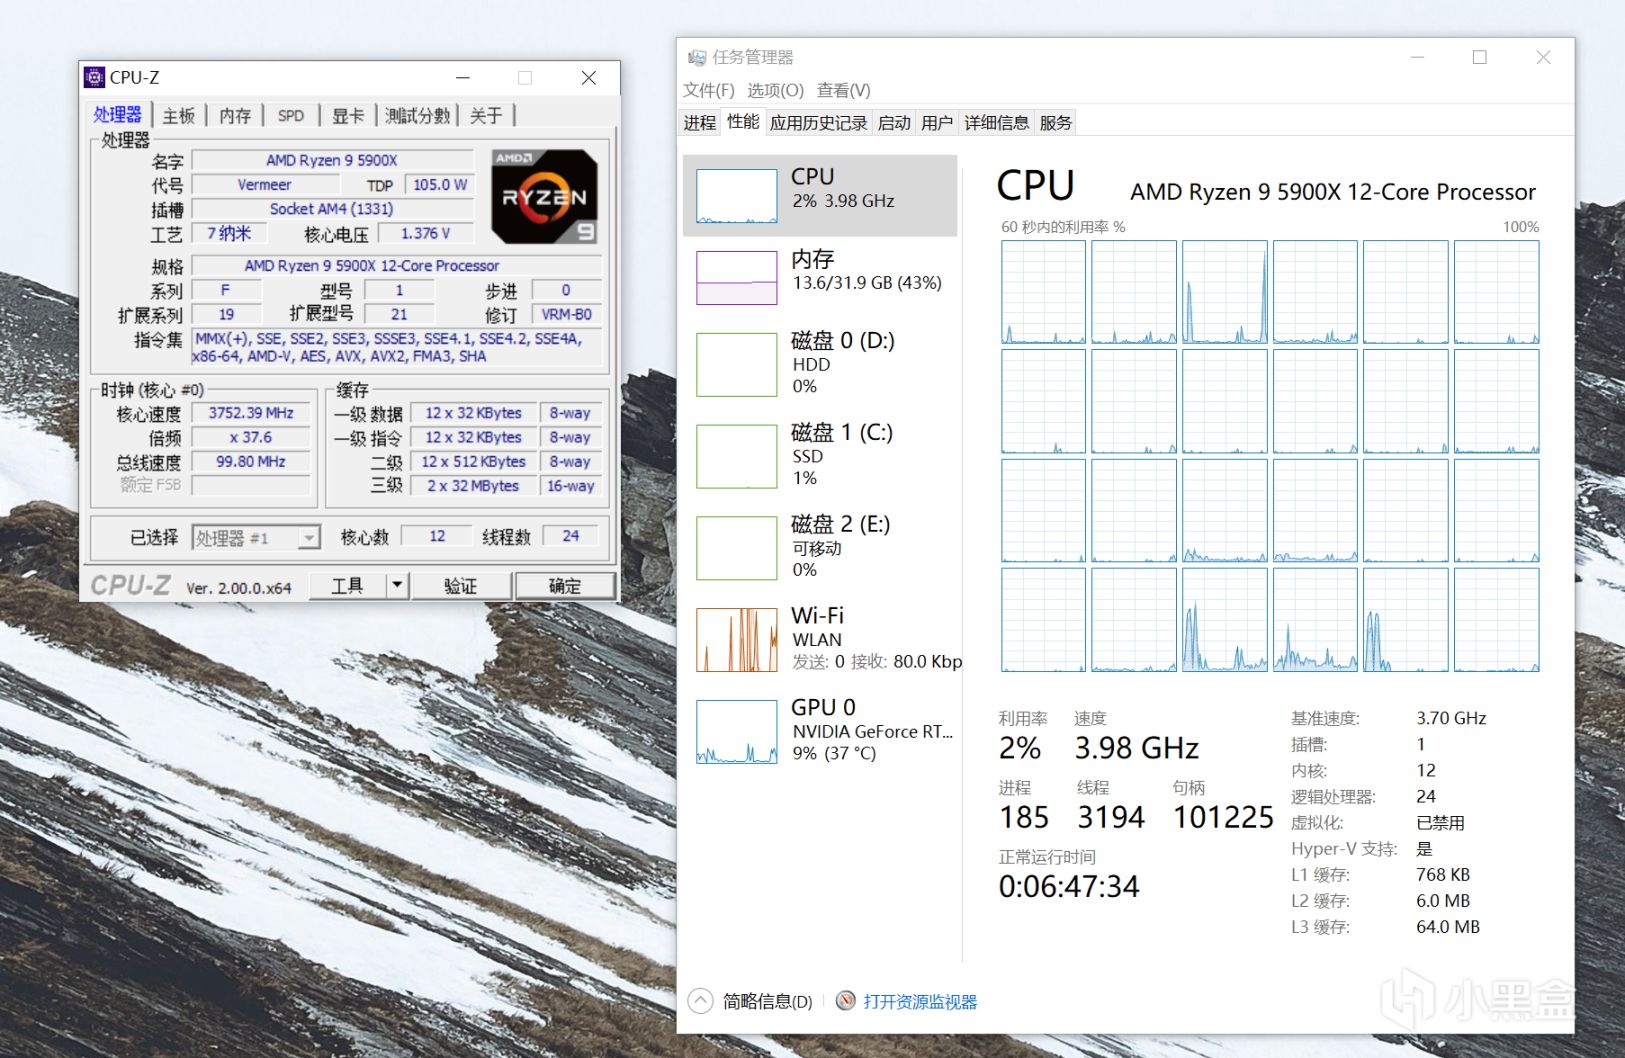
Task: Click the thread count value 24 in CPU-Z
Action: point(571,536)
